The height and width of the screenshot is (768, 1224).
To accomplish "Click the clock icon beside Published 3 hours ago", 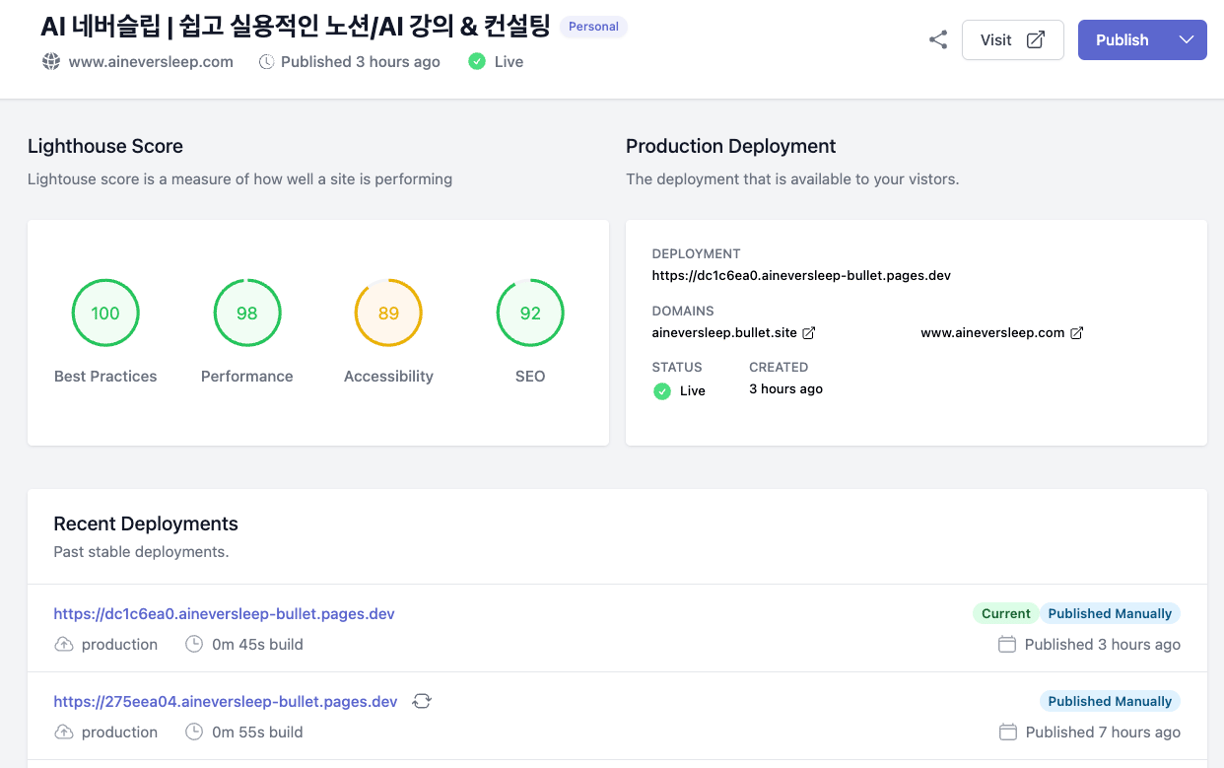I will [x=266, y=62].
